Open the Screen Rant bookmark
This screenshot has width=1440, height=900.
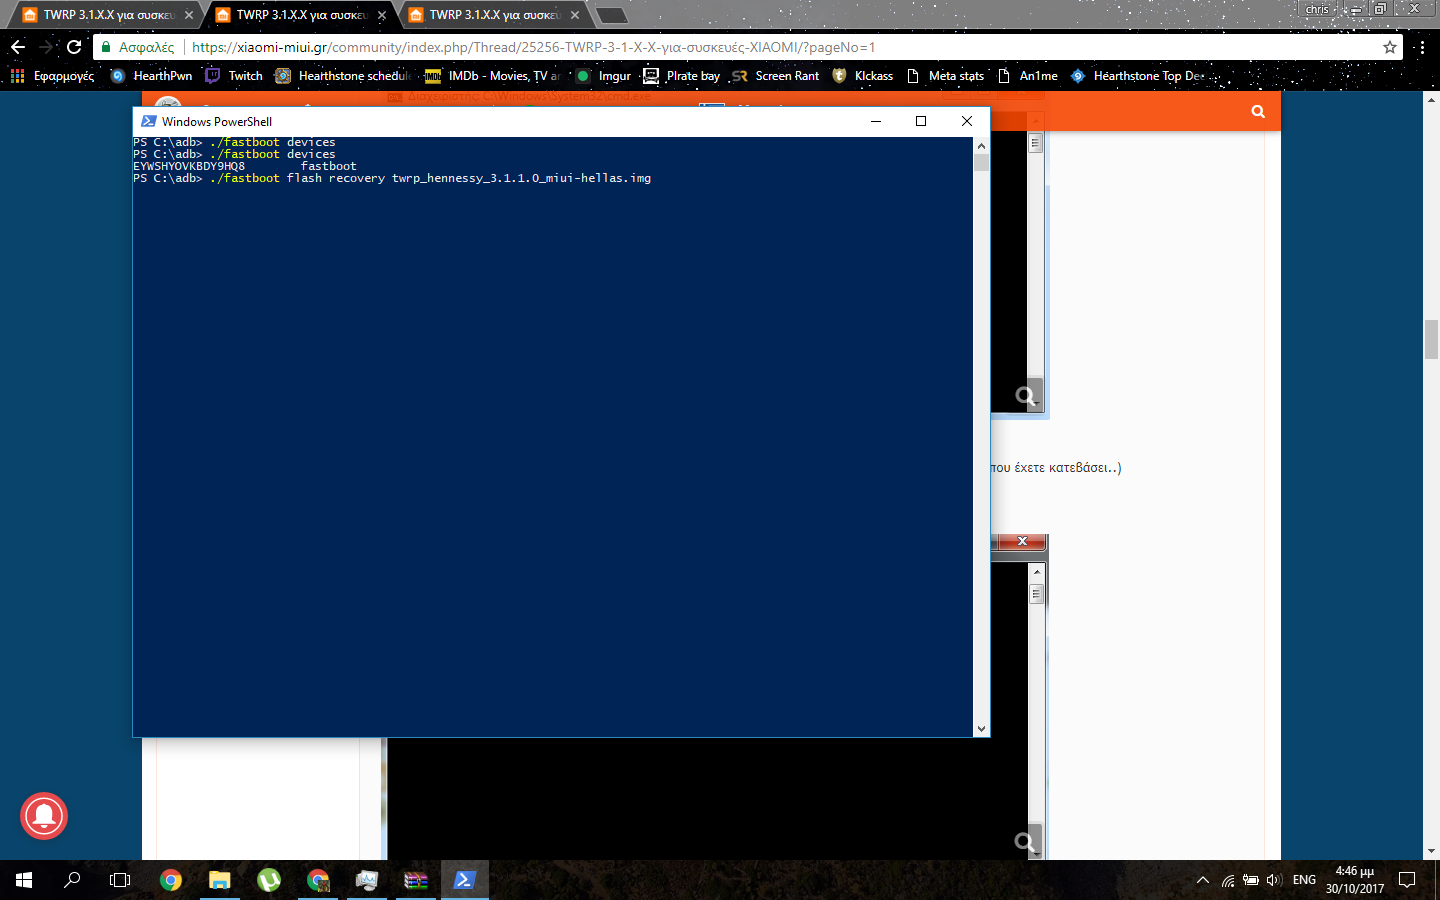click(775, 76)
